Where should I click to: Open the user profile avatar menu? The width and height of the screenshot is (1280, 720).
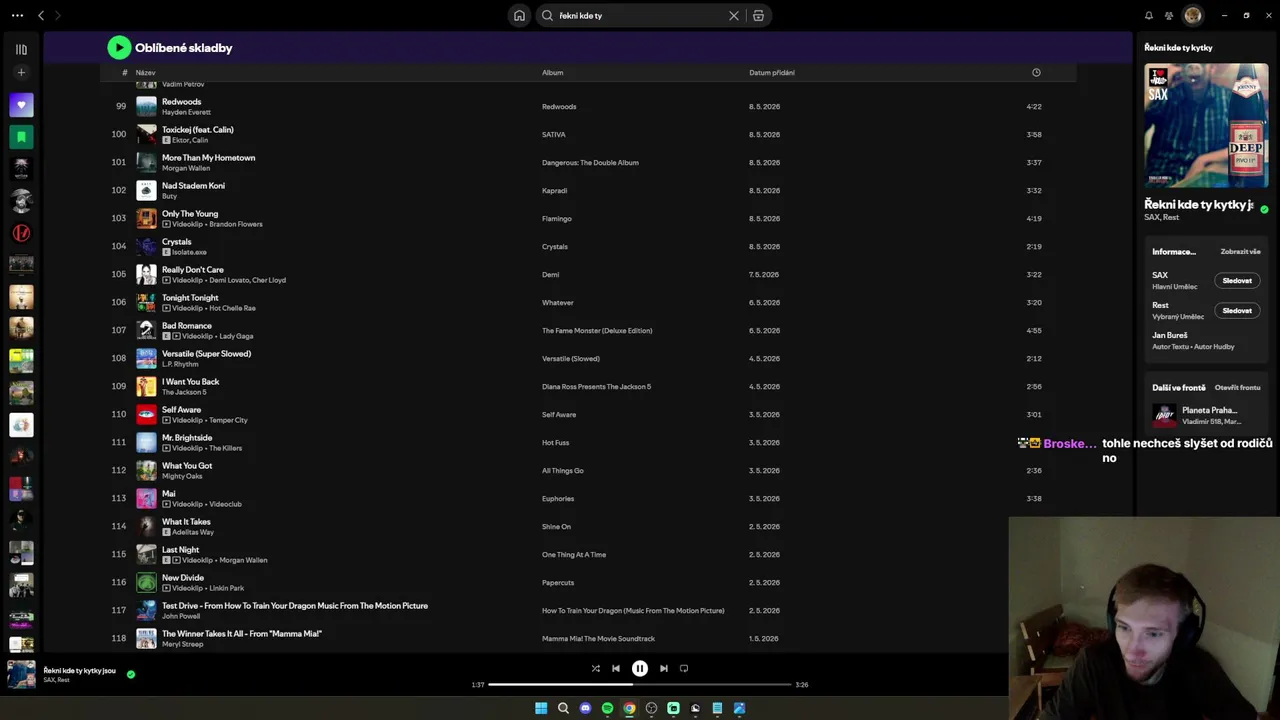(x=1192, y=16)
